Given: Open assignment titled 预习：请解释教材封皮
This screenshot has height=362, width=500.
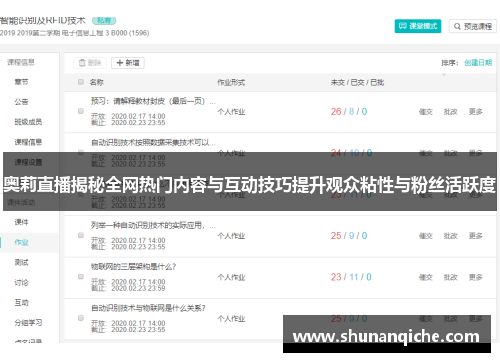Looking at the screenshot, I should 153,101.
